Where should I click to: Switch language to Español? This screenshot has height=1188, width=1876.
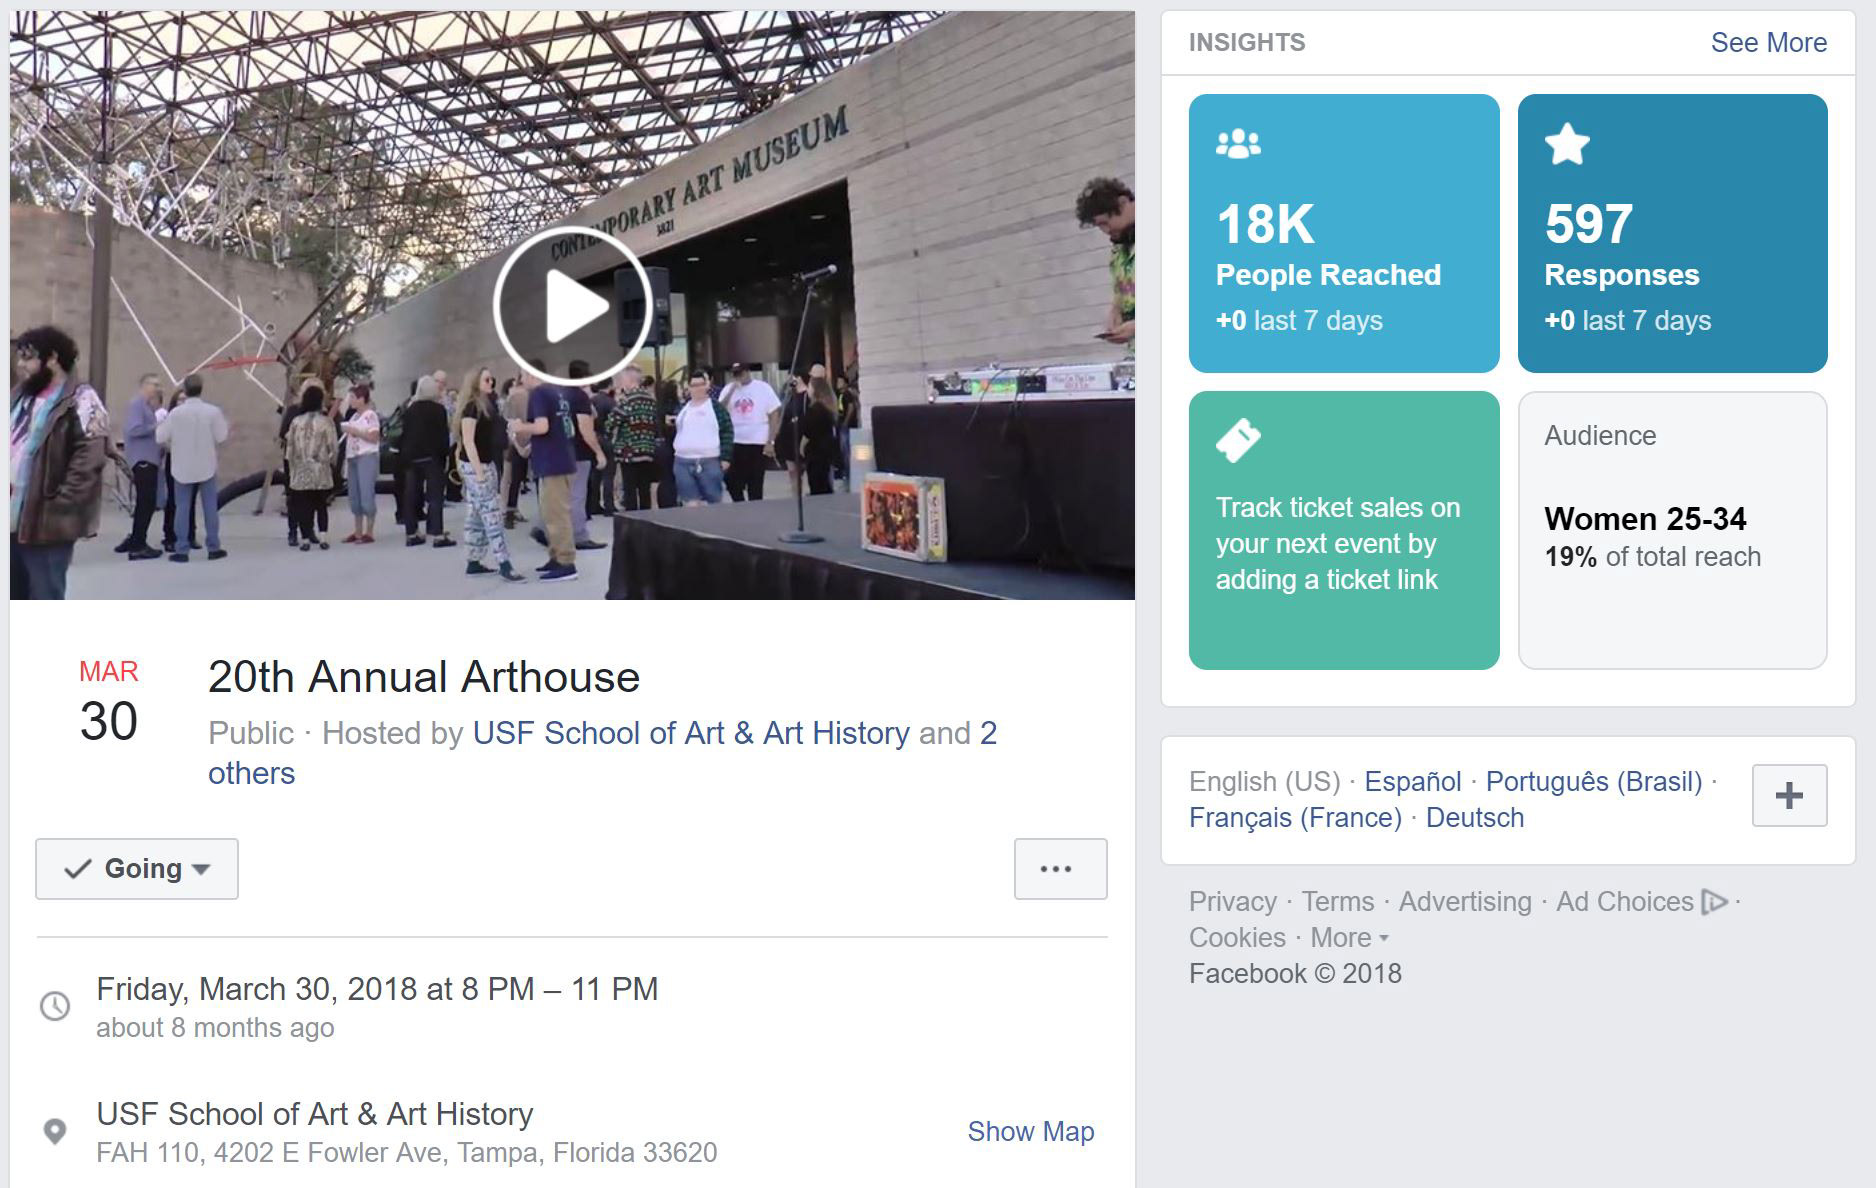1412,781
